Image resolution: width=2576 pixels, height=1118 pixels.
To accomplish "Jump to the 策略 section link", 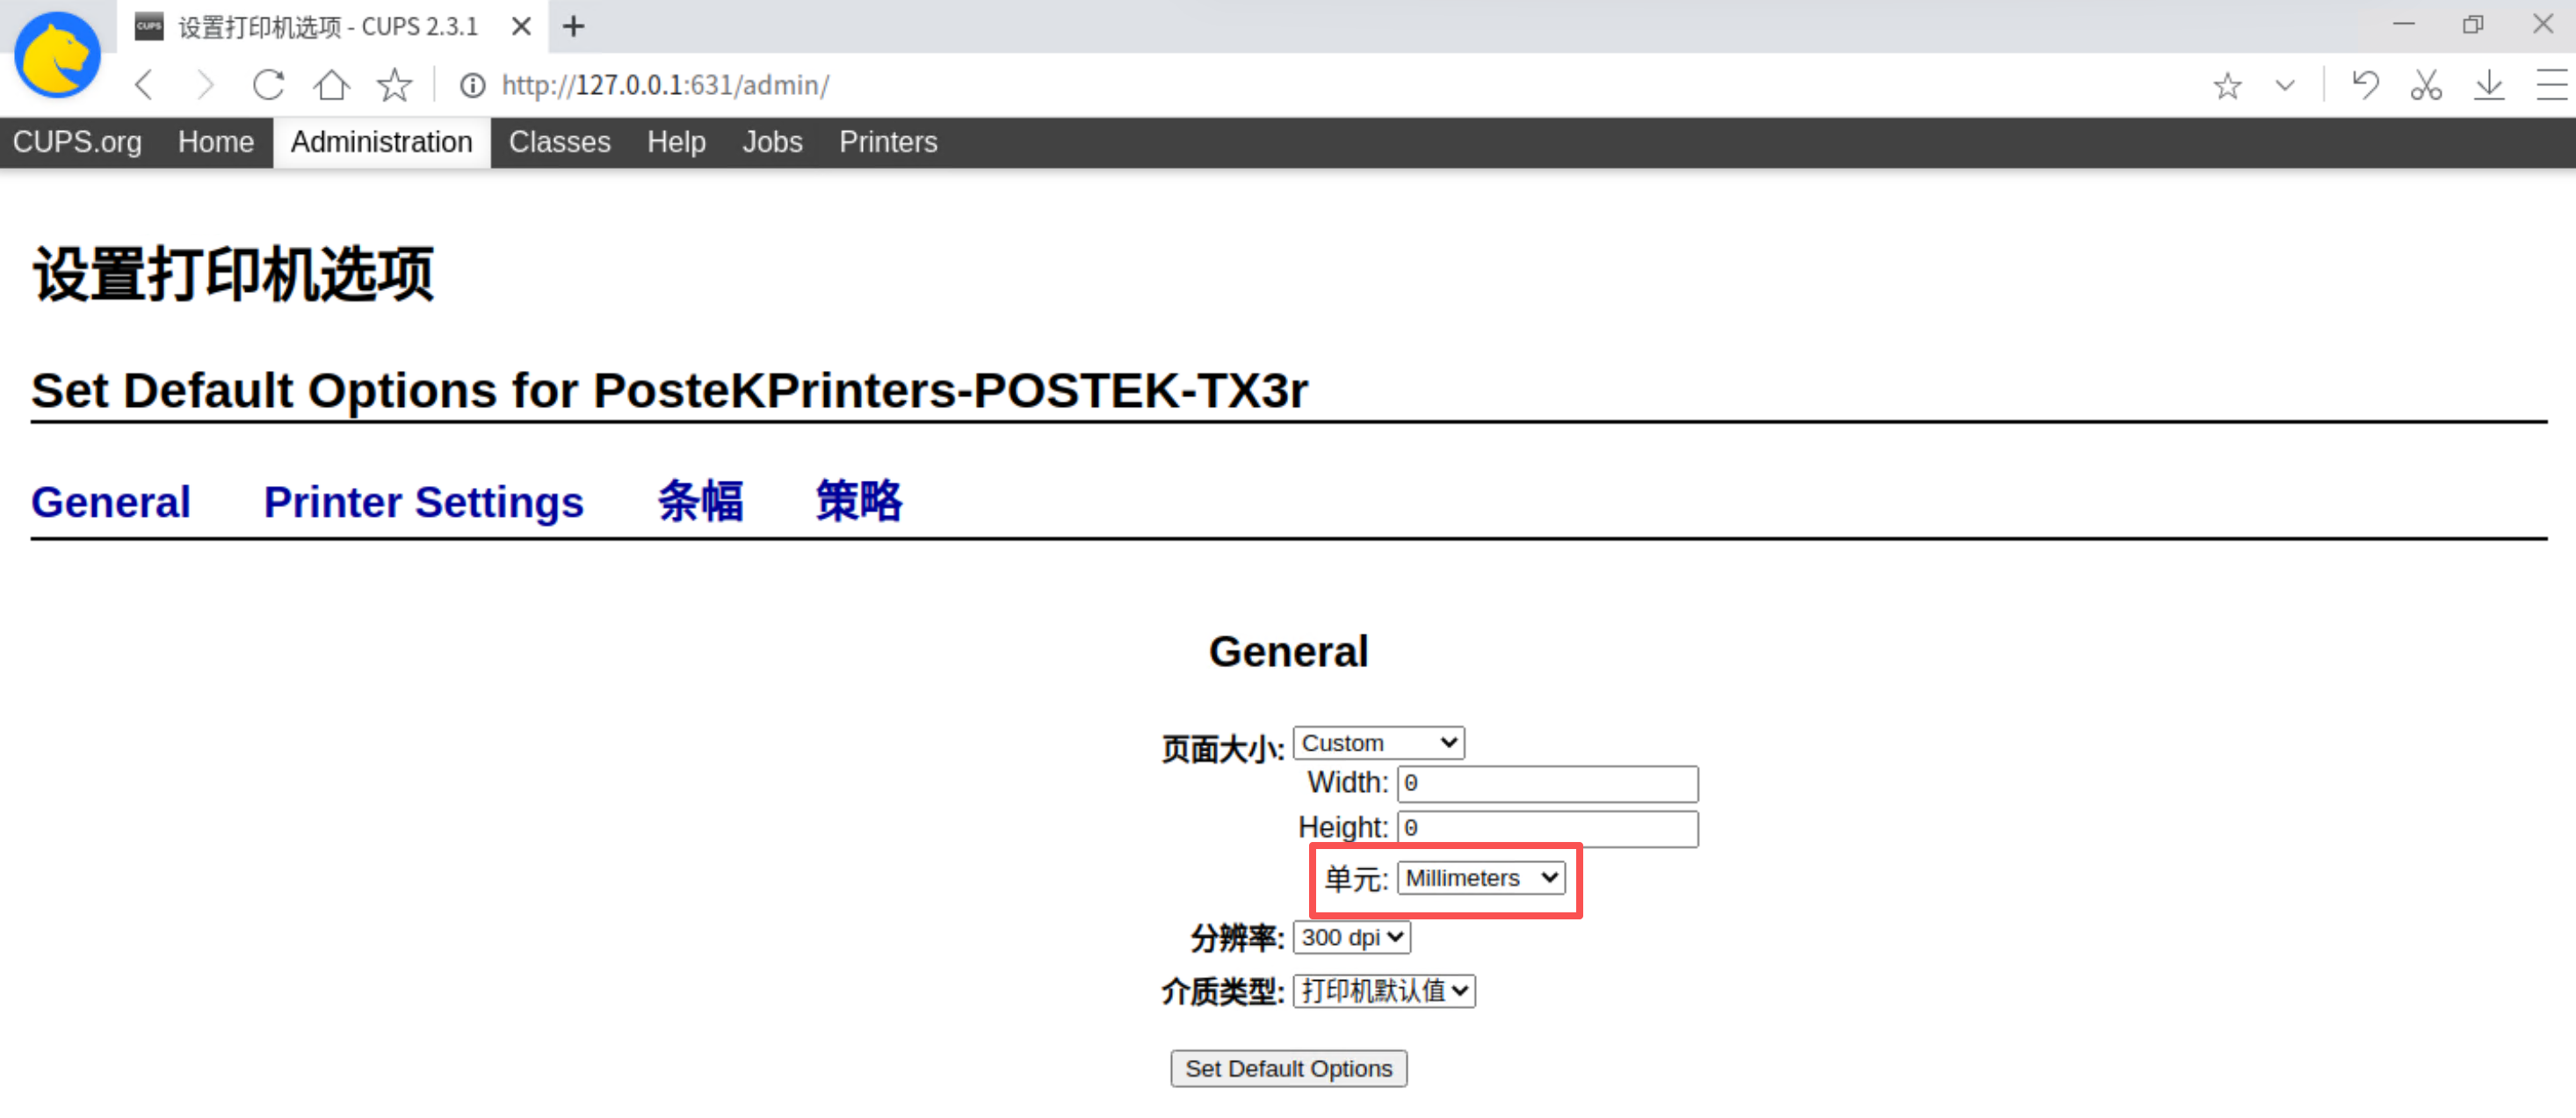I will coord(859,501).
